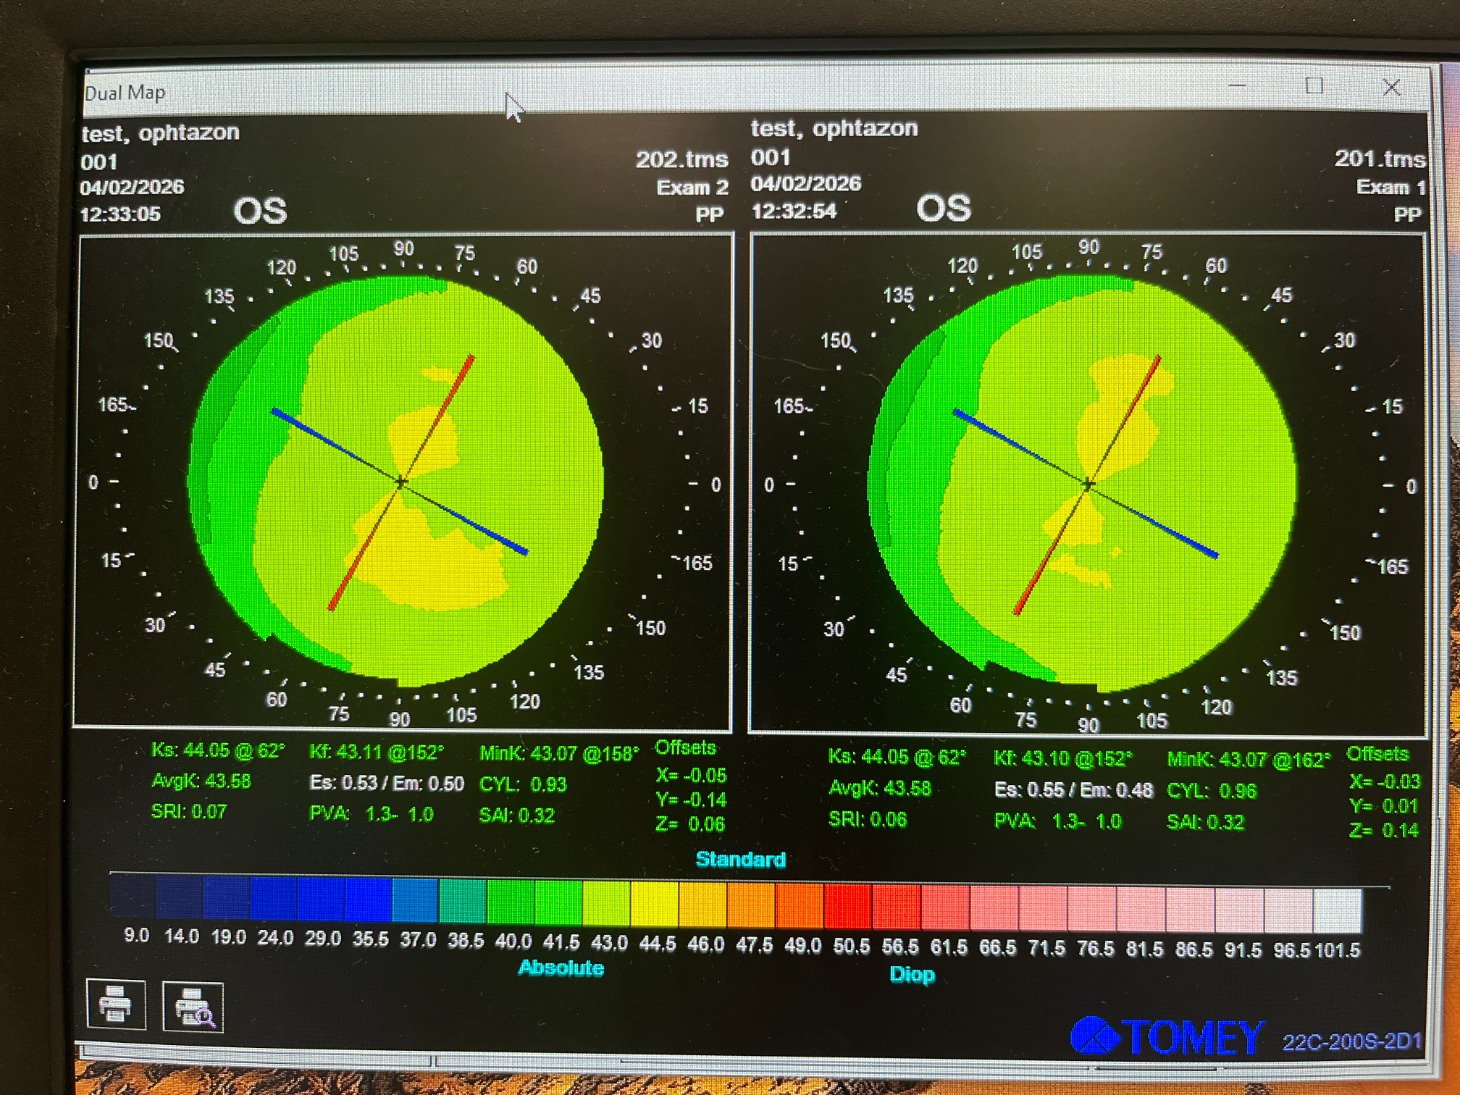The width and height of the screenshot is (1460, 1095).
Task: Click the 202.tms file name label
Action: (x=681, y=160)
